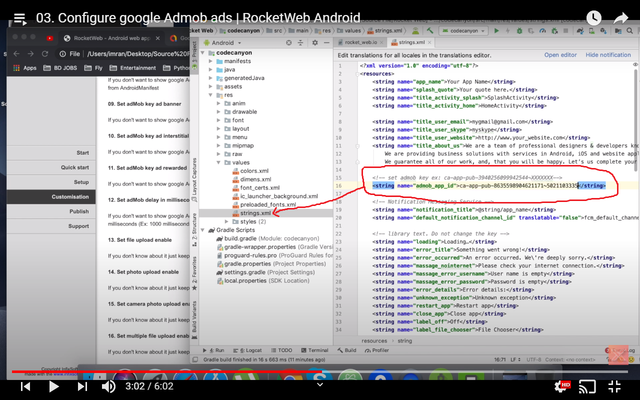The height and width of the screenshot is (400, 640).
Task: Click the Android Studio Run app button
Action: (x=496, y=31)
